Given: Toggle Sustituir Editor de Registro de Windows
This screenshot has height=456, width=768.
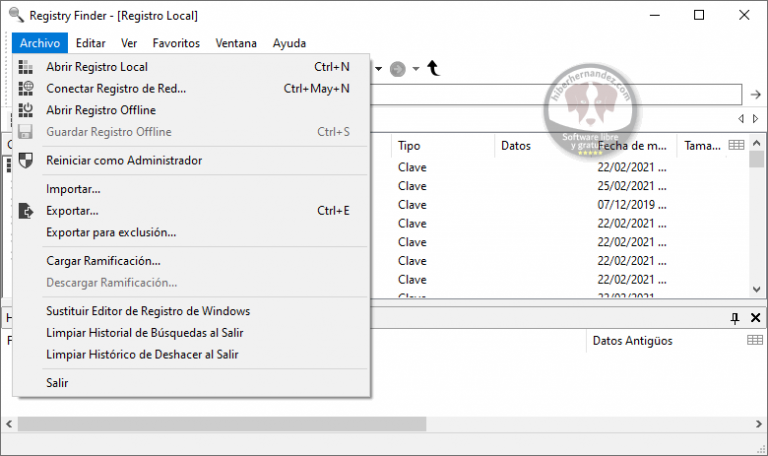Looking at the screenshot, I should [148, 311].
